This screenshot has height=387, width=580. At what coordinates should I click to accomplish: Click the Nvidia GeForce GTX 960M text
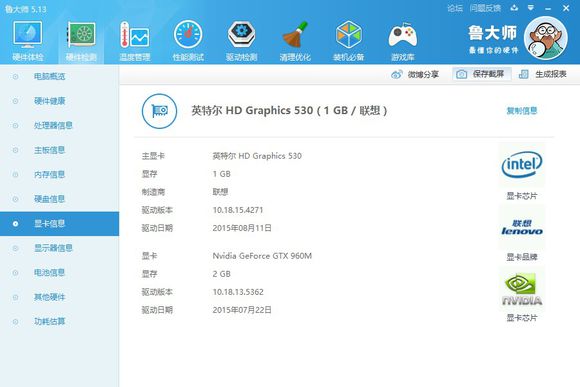[262, 256]
